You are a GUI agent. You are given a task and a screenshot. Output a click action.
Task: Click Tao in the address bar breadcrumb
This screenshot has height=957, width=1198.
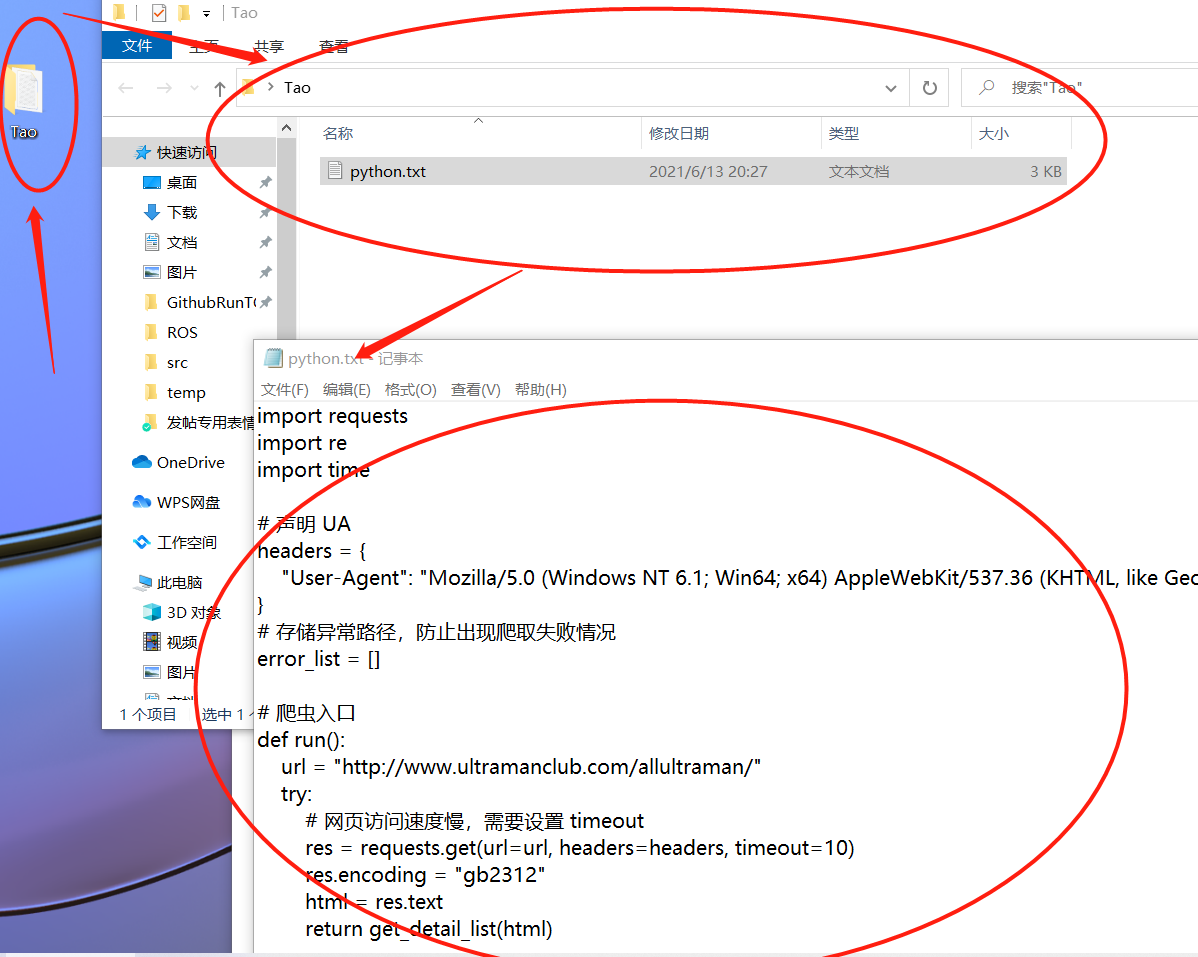point(297,88)
